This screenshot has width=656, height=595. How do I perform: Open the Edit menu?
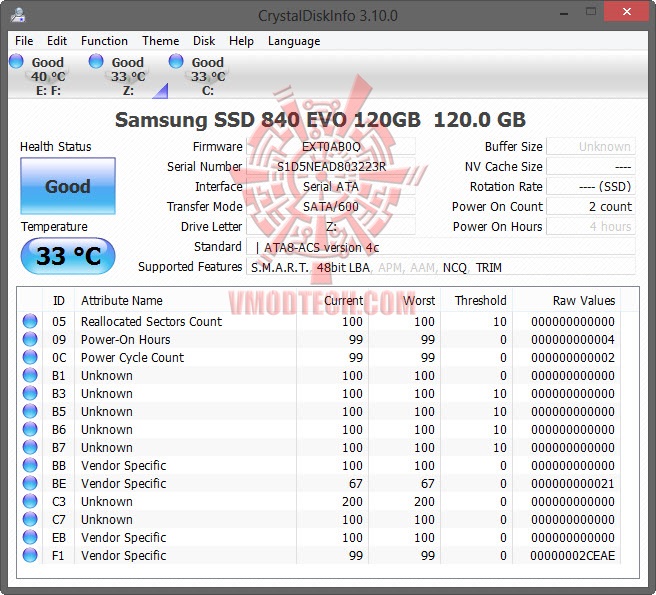pos(56,41)
